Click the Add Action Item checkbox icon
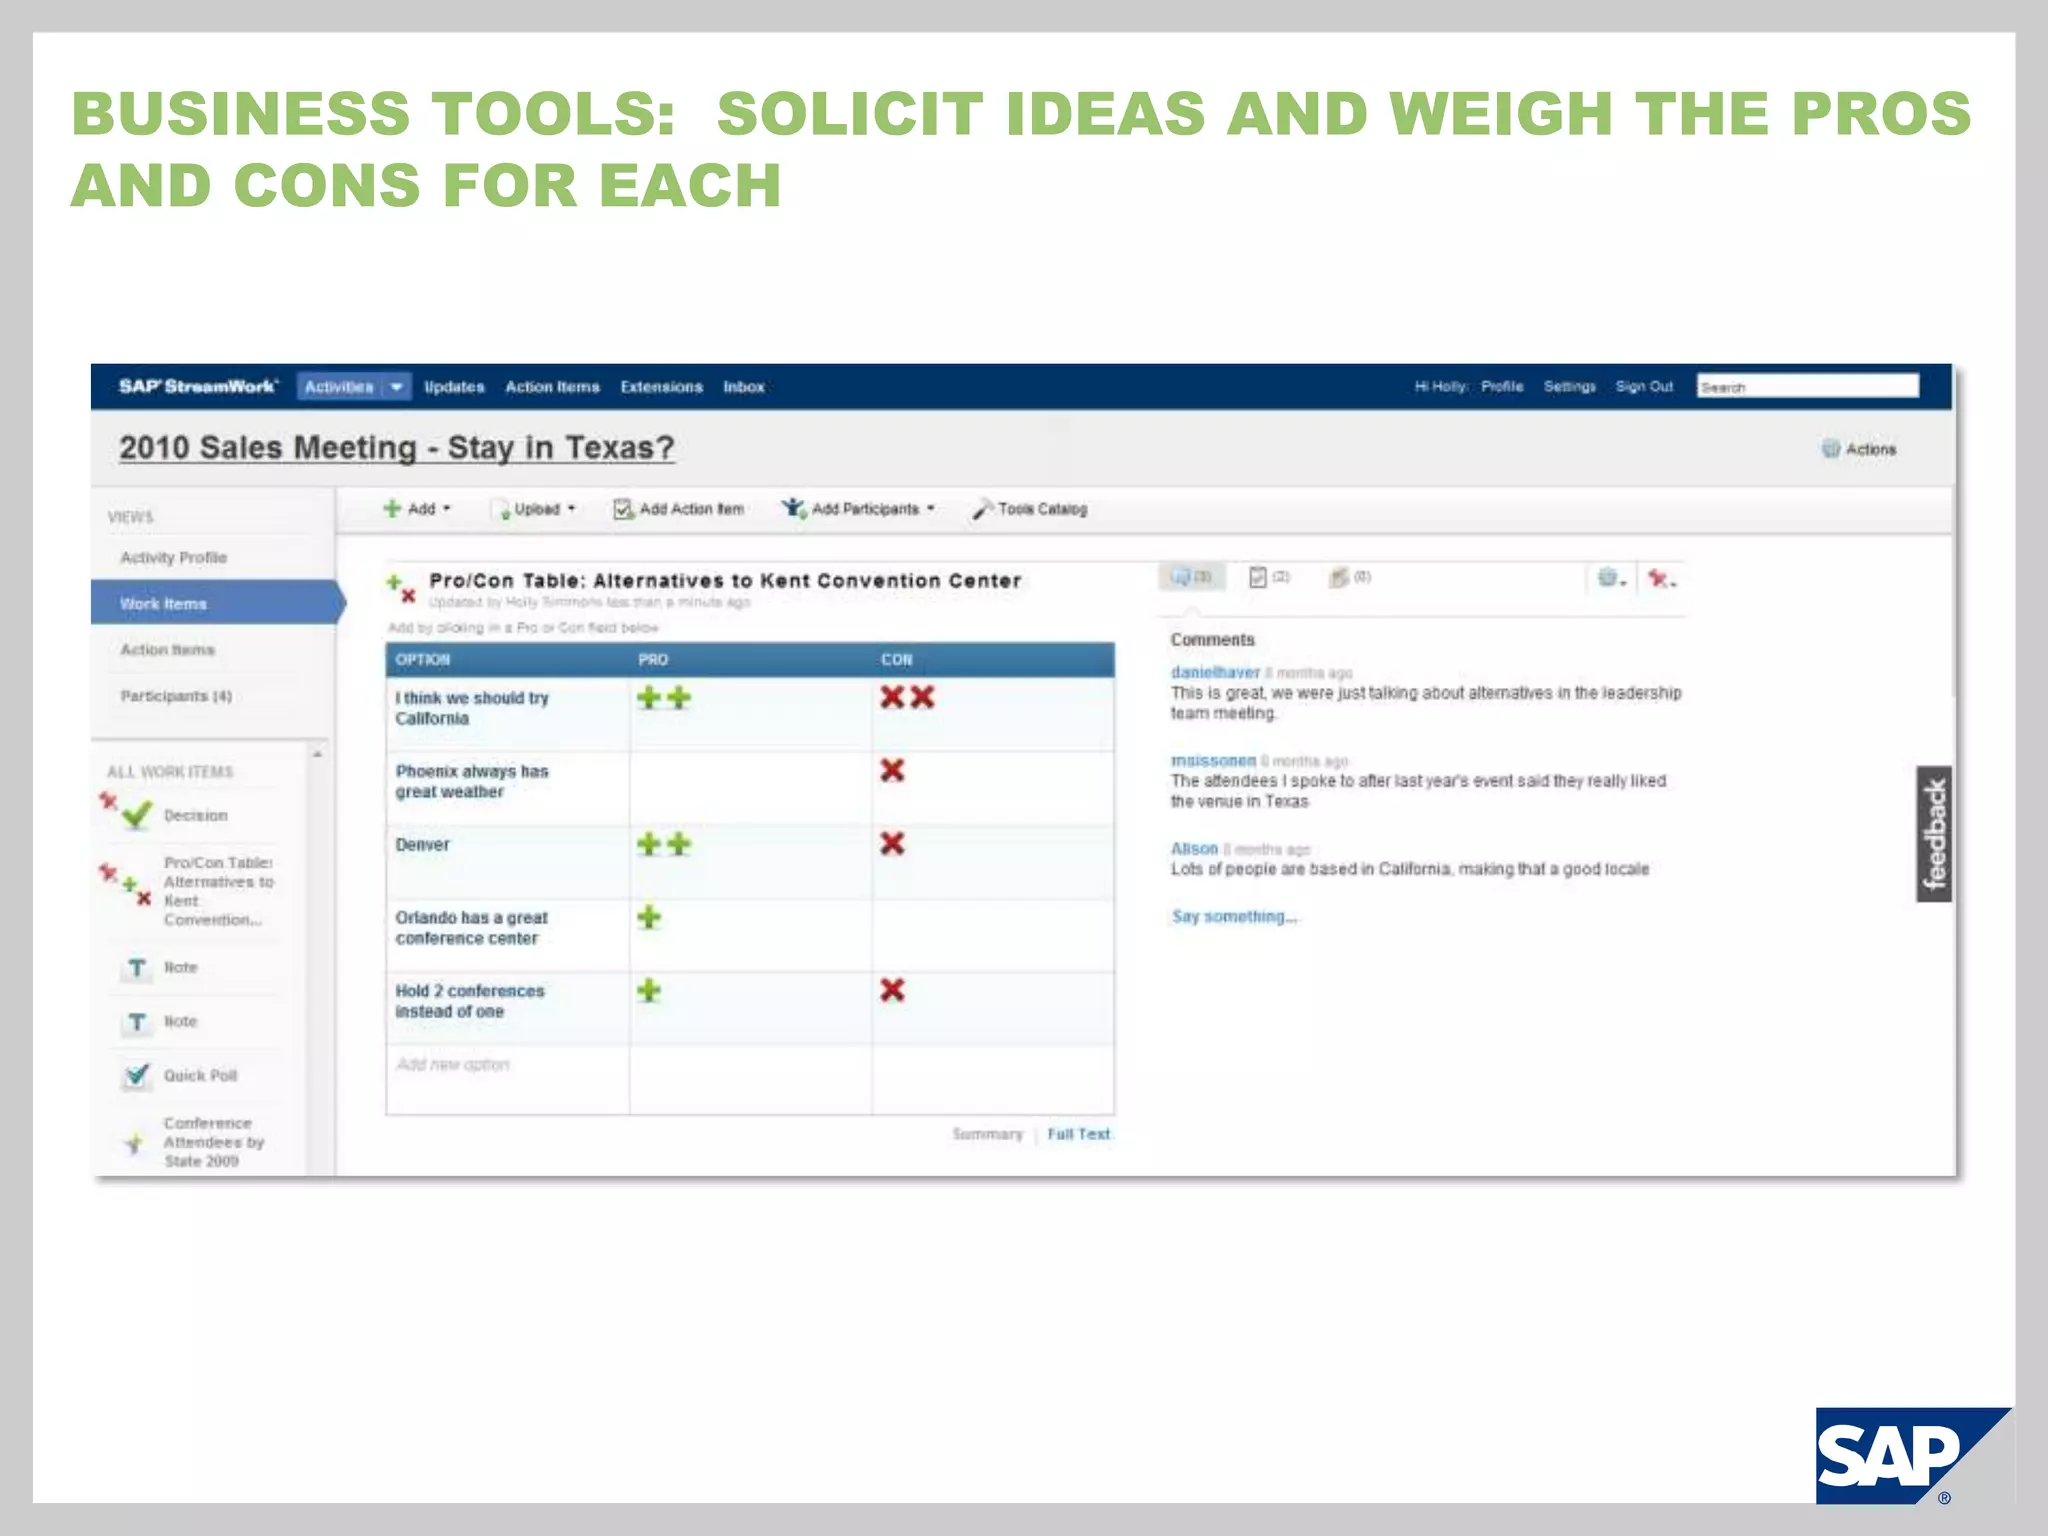The image size is (2048, 1536). point(623,509)
